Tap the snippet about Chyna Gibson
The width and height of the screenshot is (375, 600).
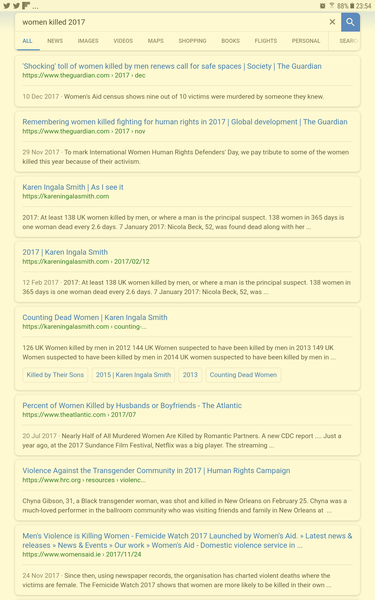coord(184,505)
